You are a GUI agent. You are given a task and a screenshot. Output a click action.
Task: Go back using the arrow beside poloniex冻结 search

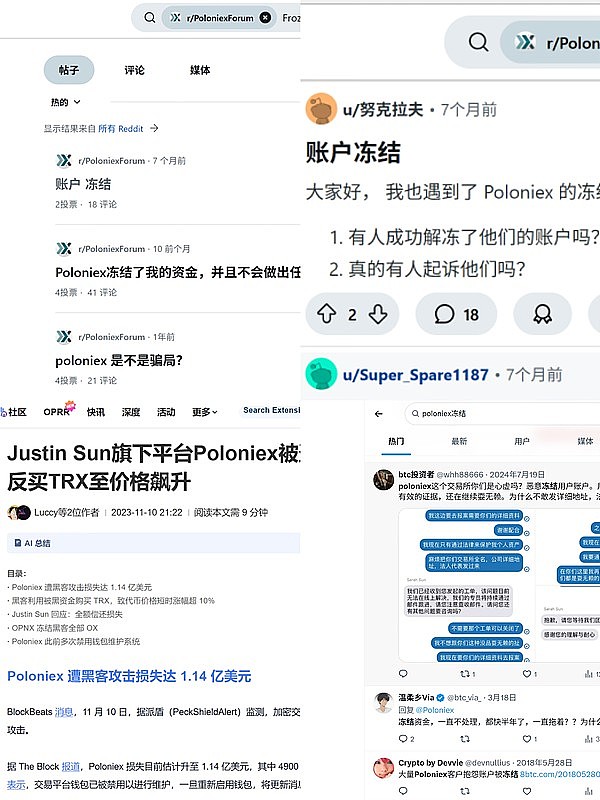coord(379,414)
